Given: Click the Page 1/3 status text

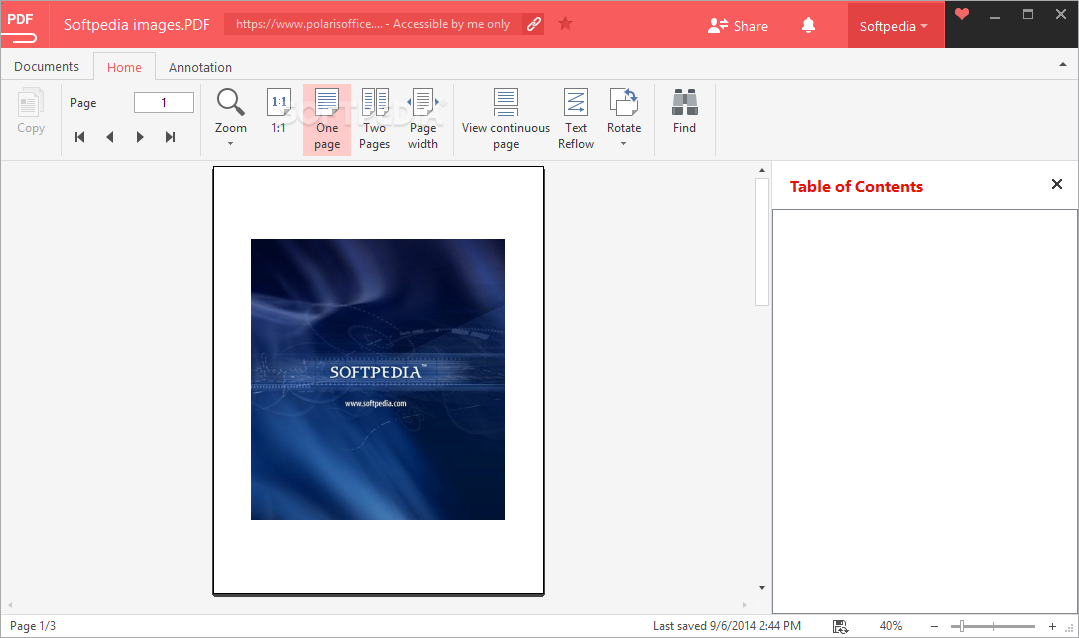Looking at the screenshot, I should (33, 626).
